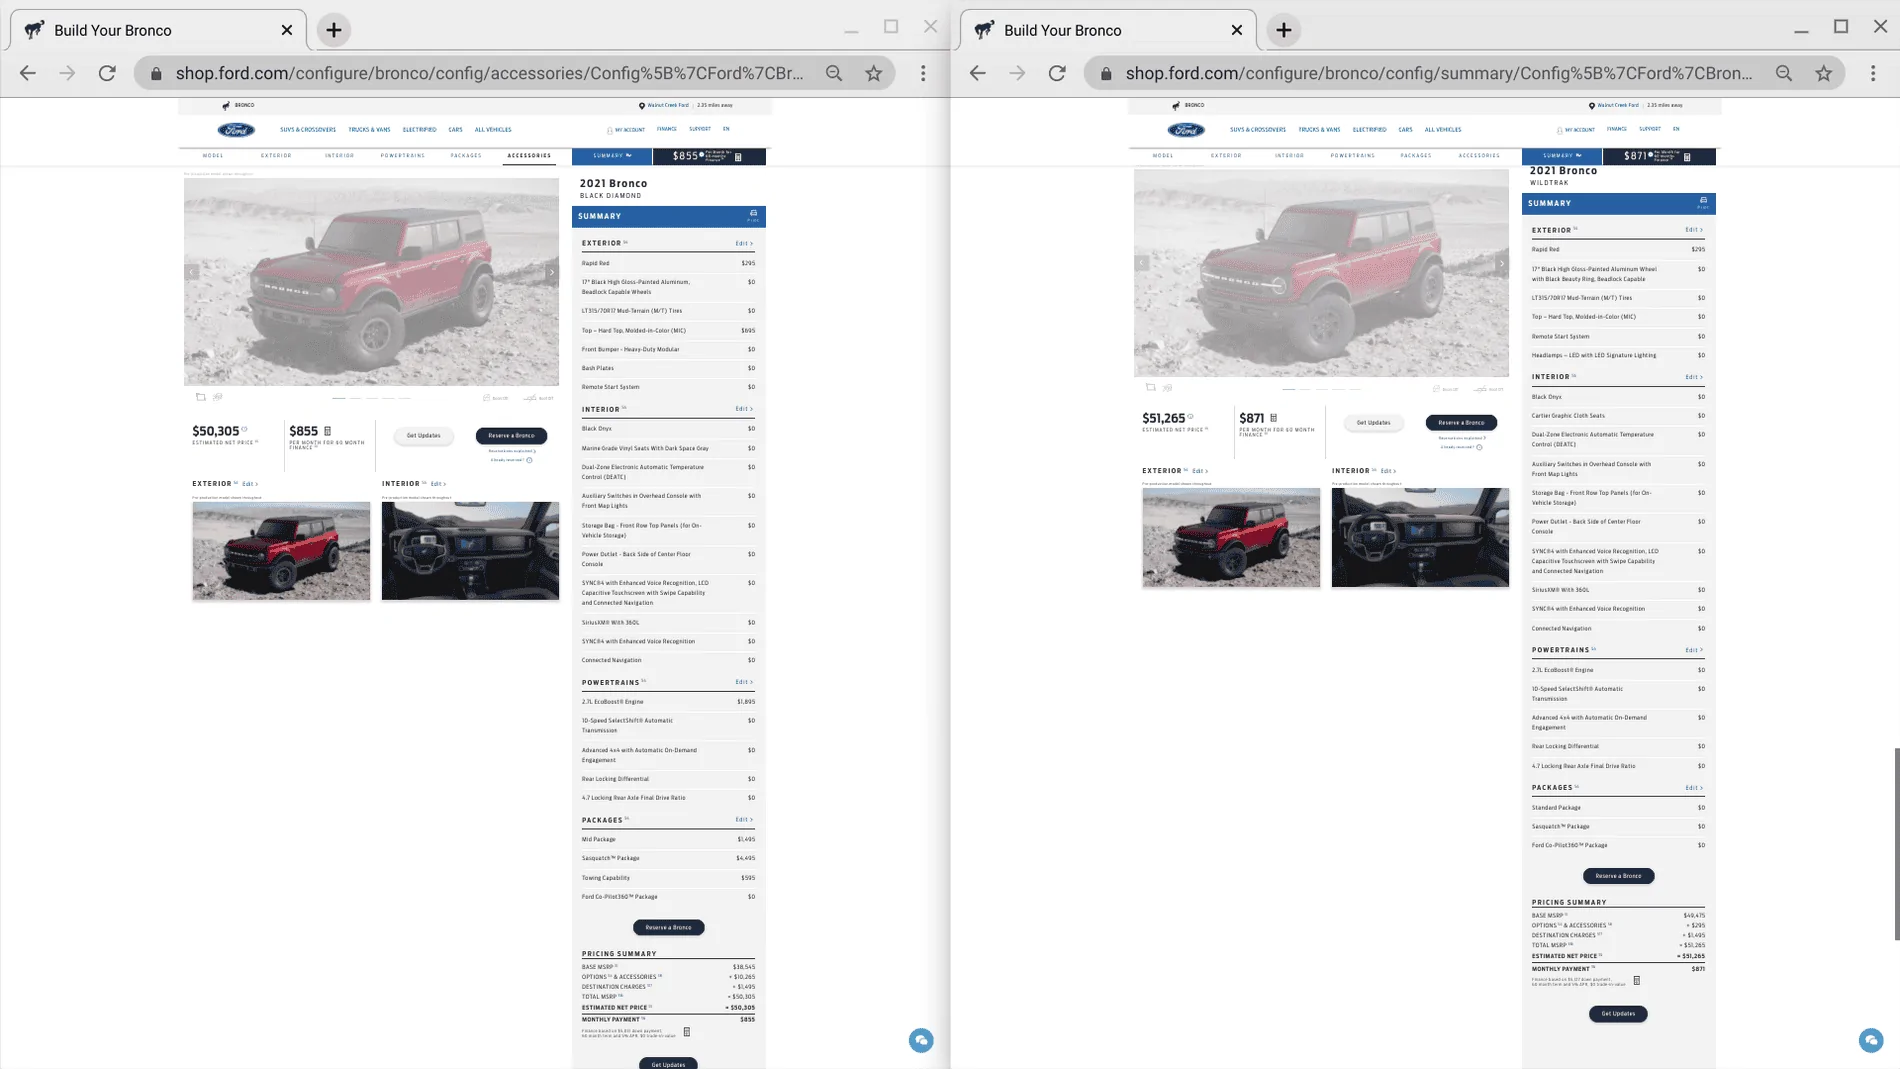Click Get Updates beside the price in right window
The height and width of the screenshot is (1069, 1900).
click(x=1373, y=422)
